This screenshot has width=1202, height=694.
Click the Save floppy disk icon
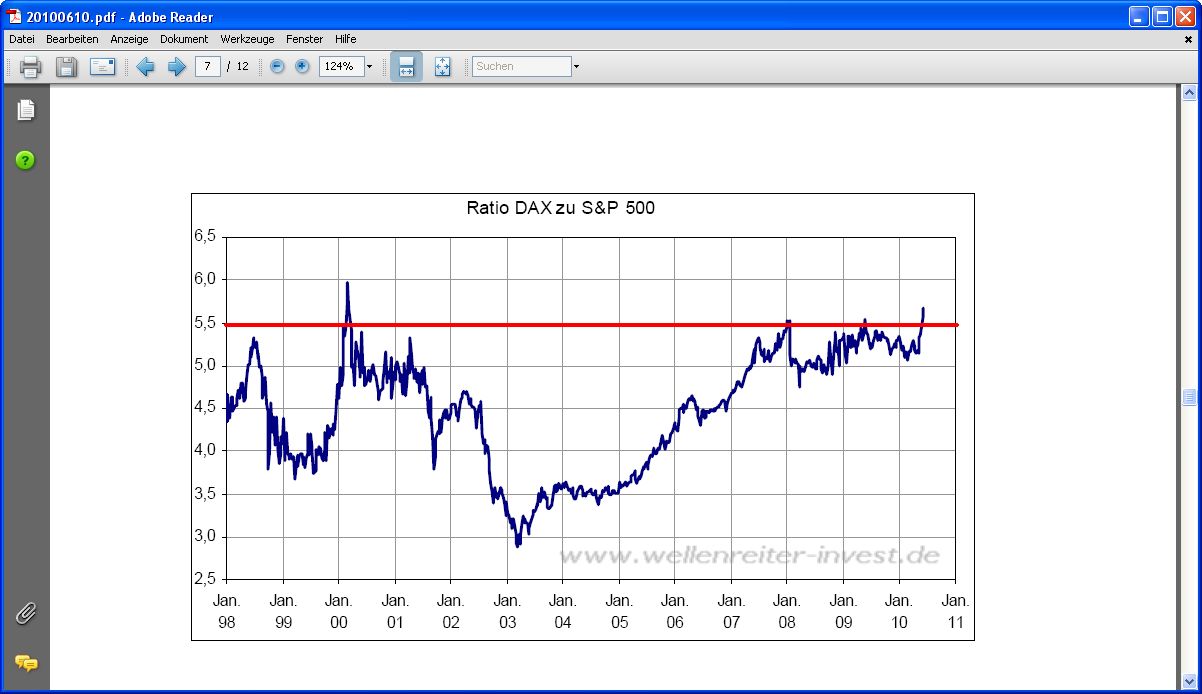pyautogui.click(x=66, y=67)
